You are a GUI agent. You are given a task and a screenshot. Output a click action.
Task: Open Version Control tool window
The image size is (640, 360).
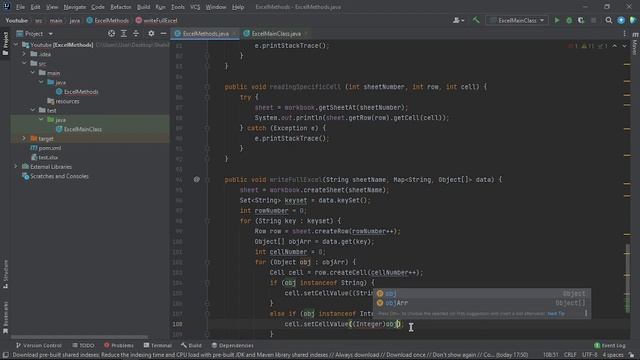38,345
